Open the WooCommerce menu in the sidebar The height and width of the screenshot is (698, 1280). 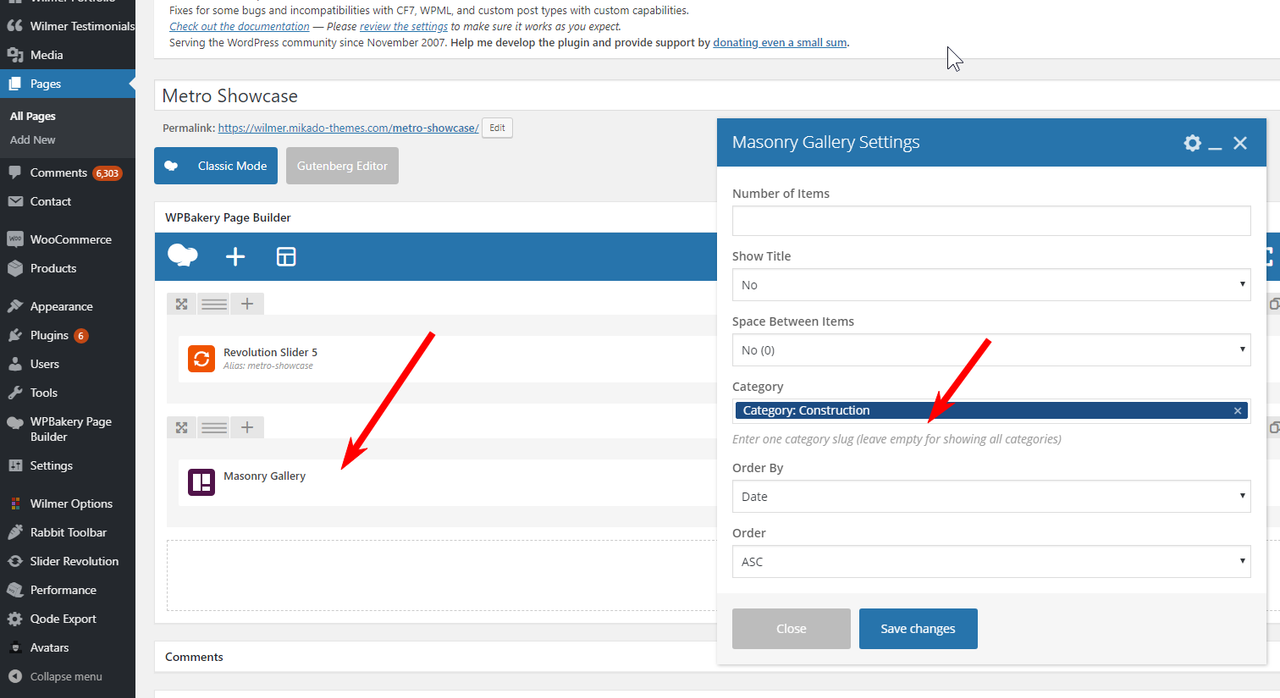click(67, 240)
